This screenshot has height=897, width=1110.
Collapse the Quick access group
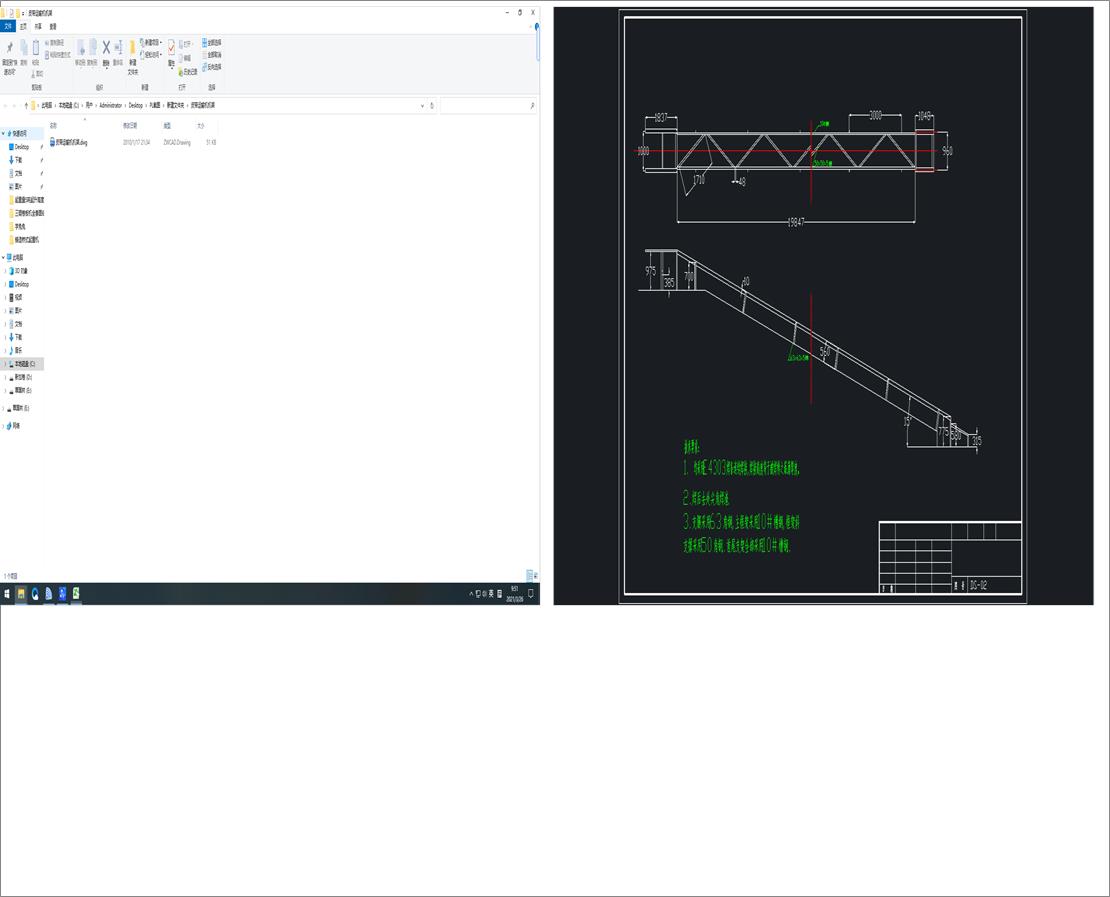3,133
